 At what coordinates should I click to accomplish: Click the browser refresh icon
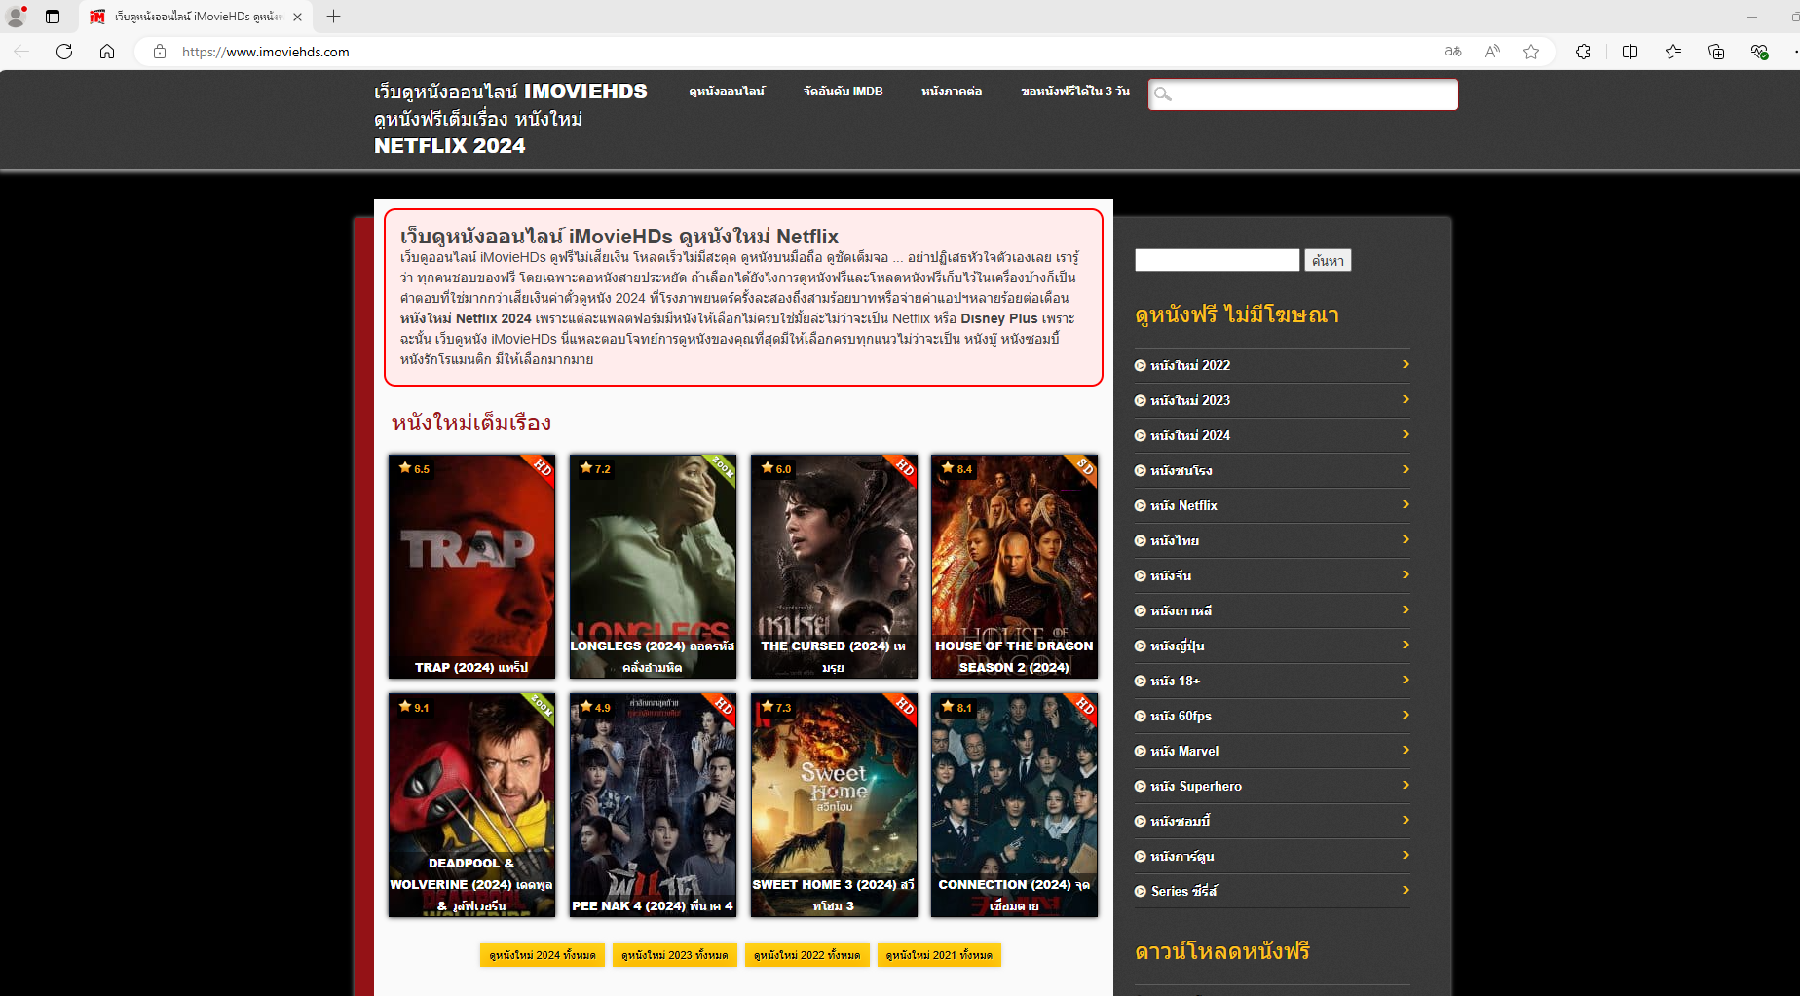tap(64, 51)
